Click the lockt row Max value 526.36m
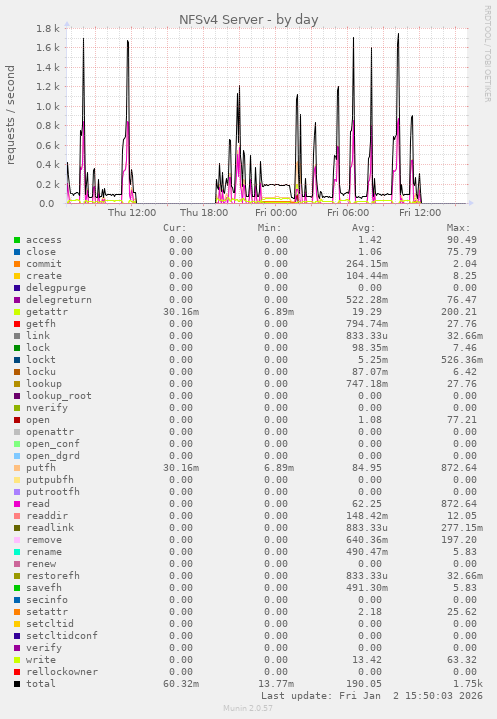The image size is (497, 719). 462,360
